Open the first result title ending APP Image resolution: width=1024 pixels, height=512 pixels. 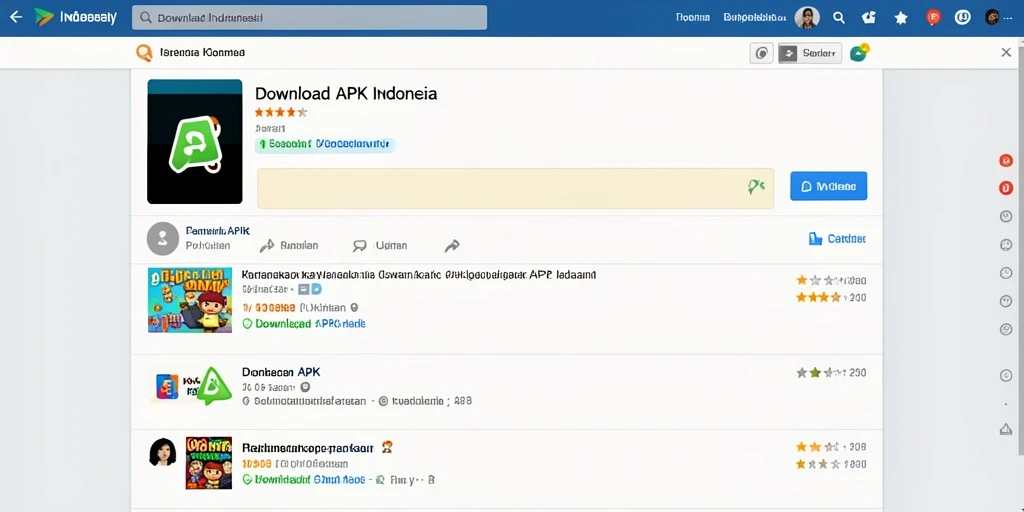(418, 275)
